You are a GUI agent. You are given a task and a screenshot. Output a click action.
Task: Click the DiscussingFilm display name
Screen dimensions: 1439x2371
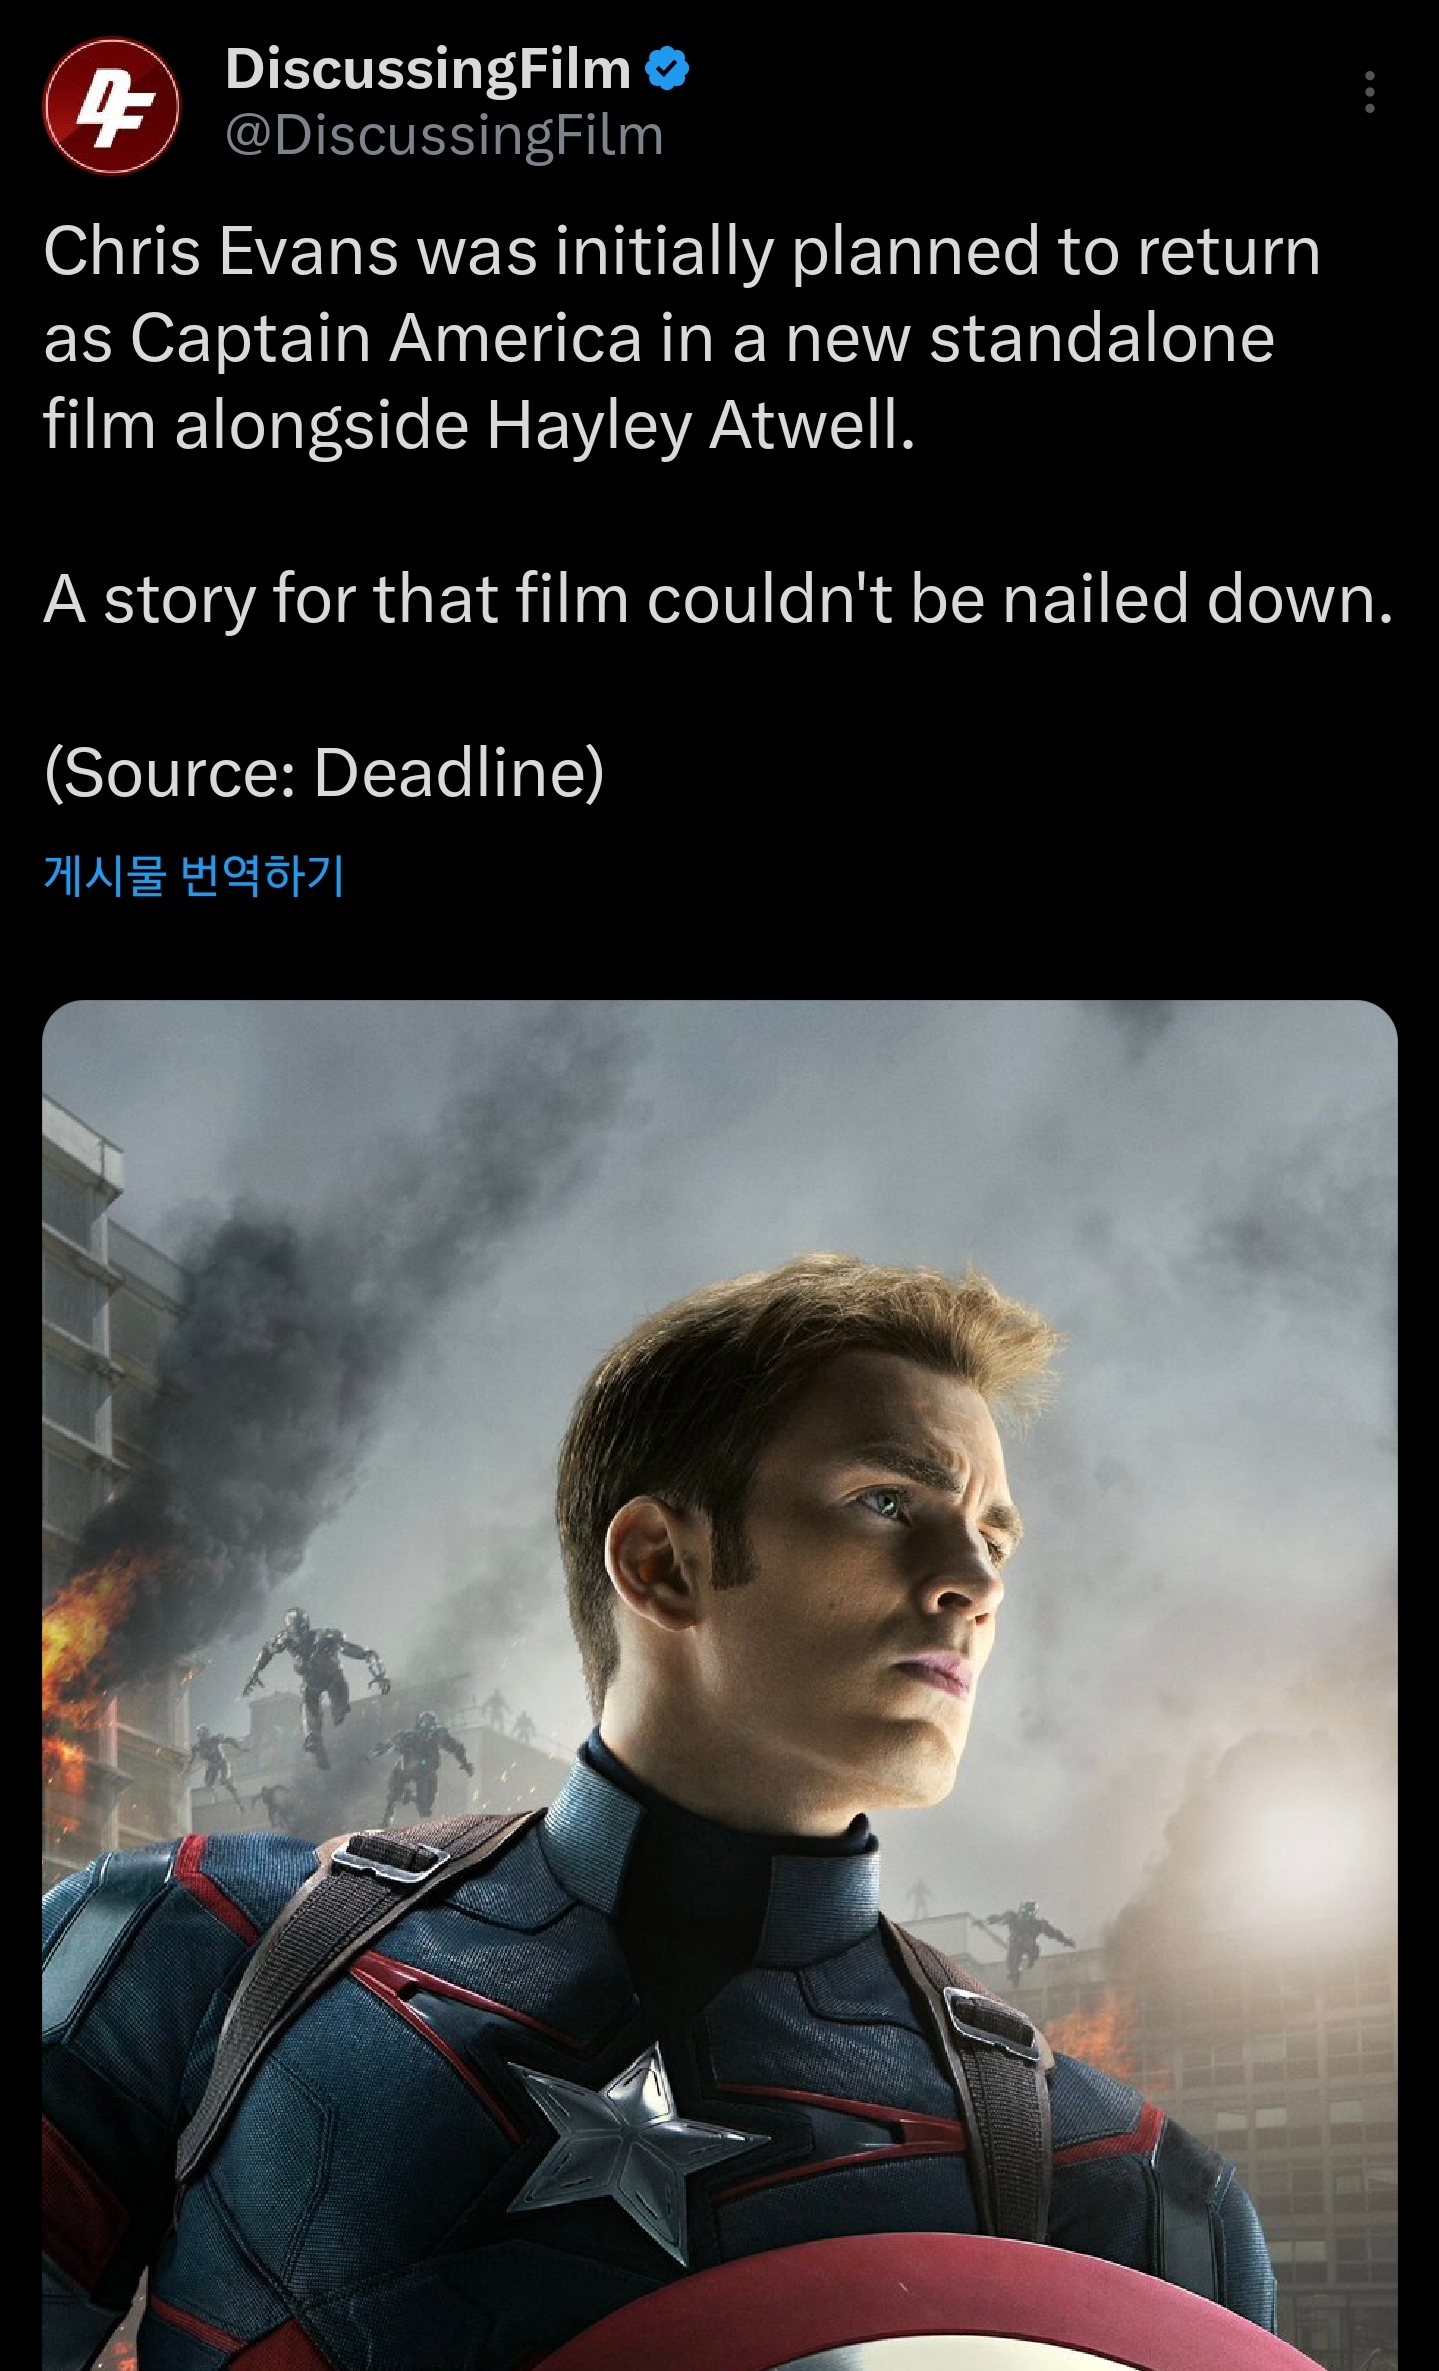(x=428, y=69)
